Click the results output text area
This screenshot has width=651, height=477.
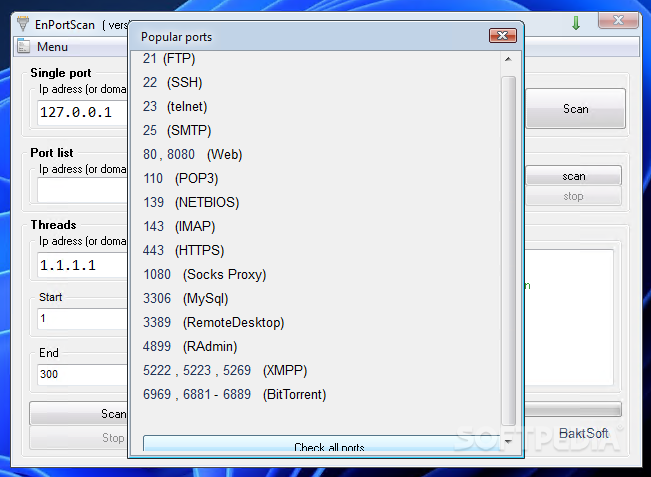click(569, 318)
